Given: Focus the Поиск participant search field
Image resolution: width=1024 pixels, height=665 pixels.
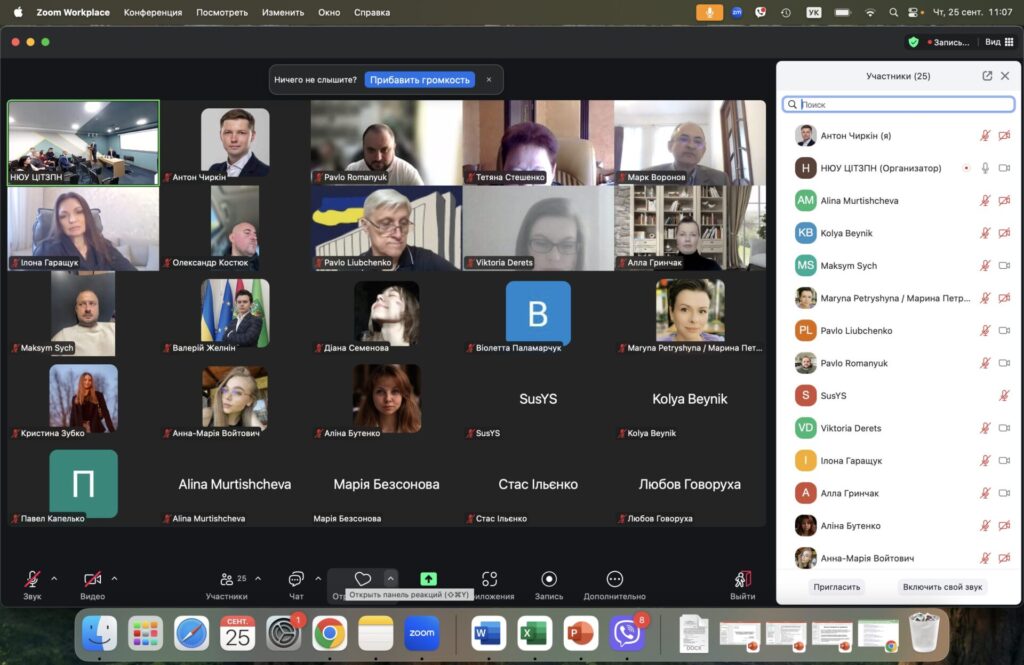Looking at the screenshot, I should (899, 105).
